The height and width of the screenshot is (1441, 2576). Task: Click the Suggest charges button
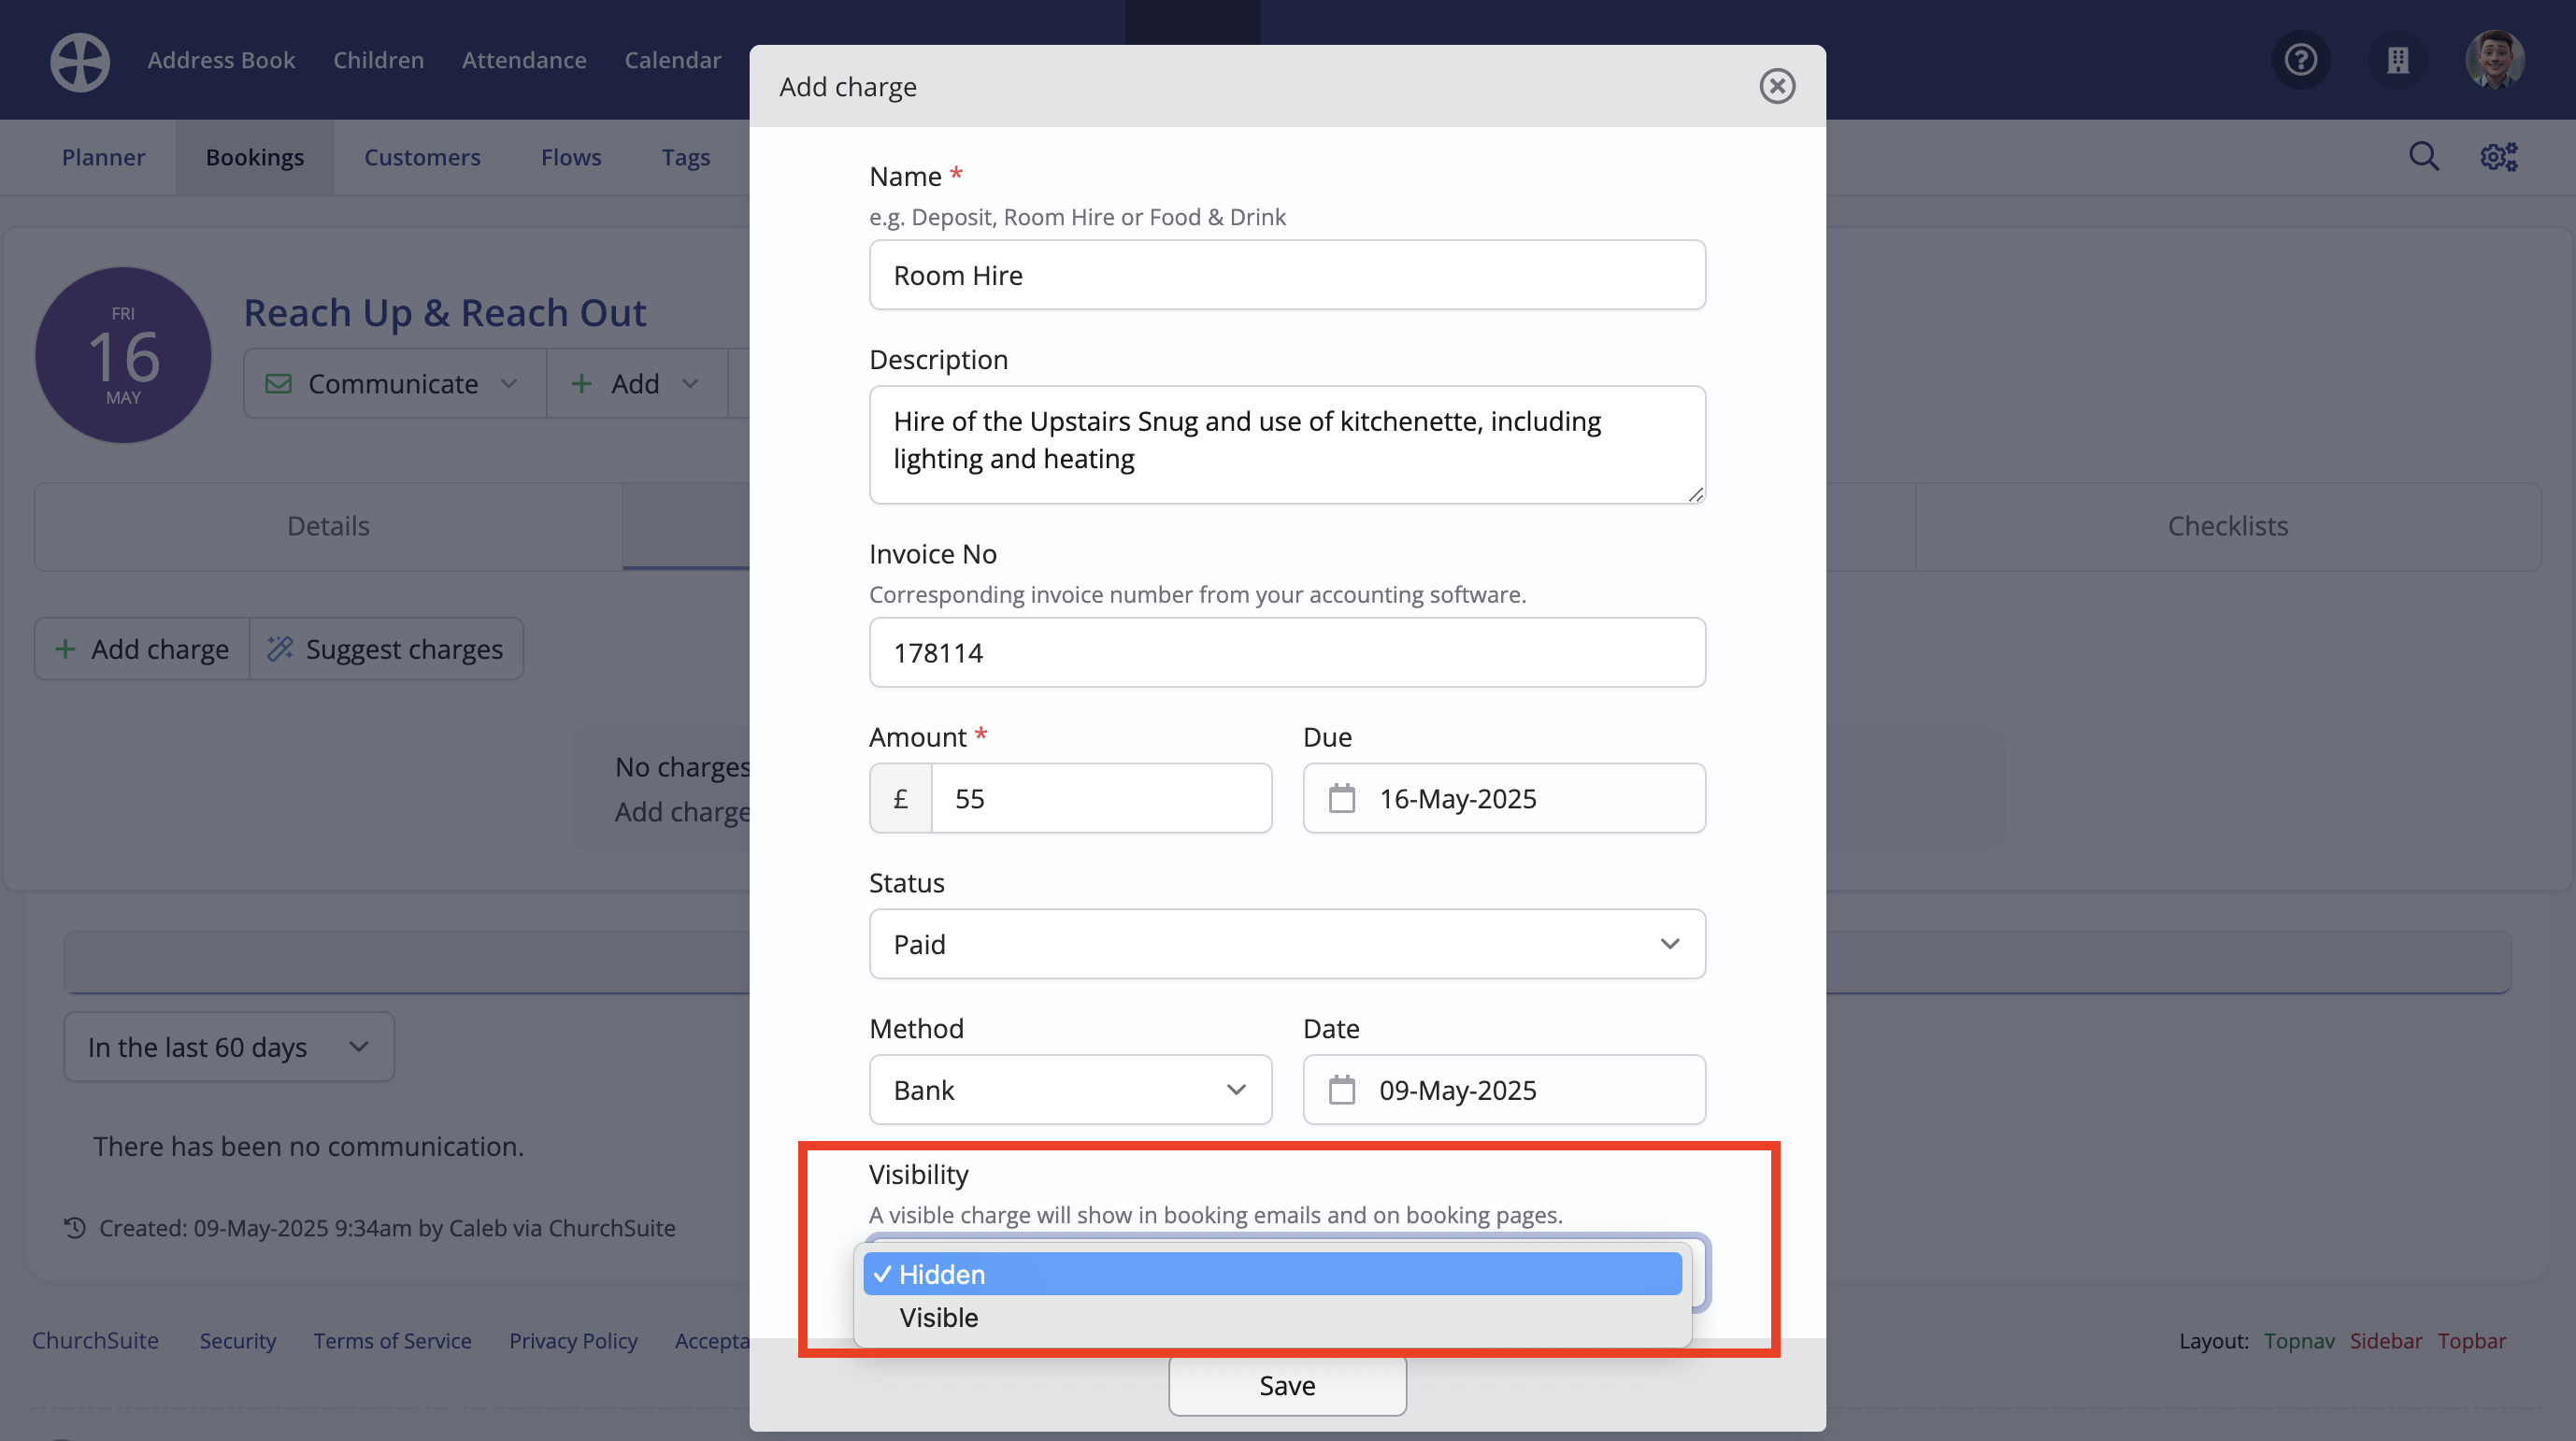[386, 649]
